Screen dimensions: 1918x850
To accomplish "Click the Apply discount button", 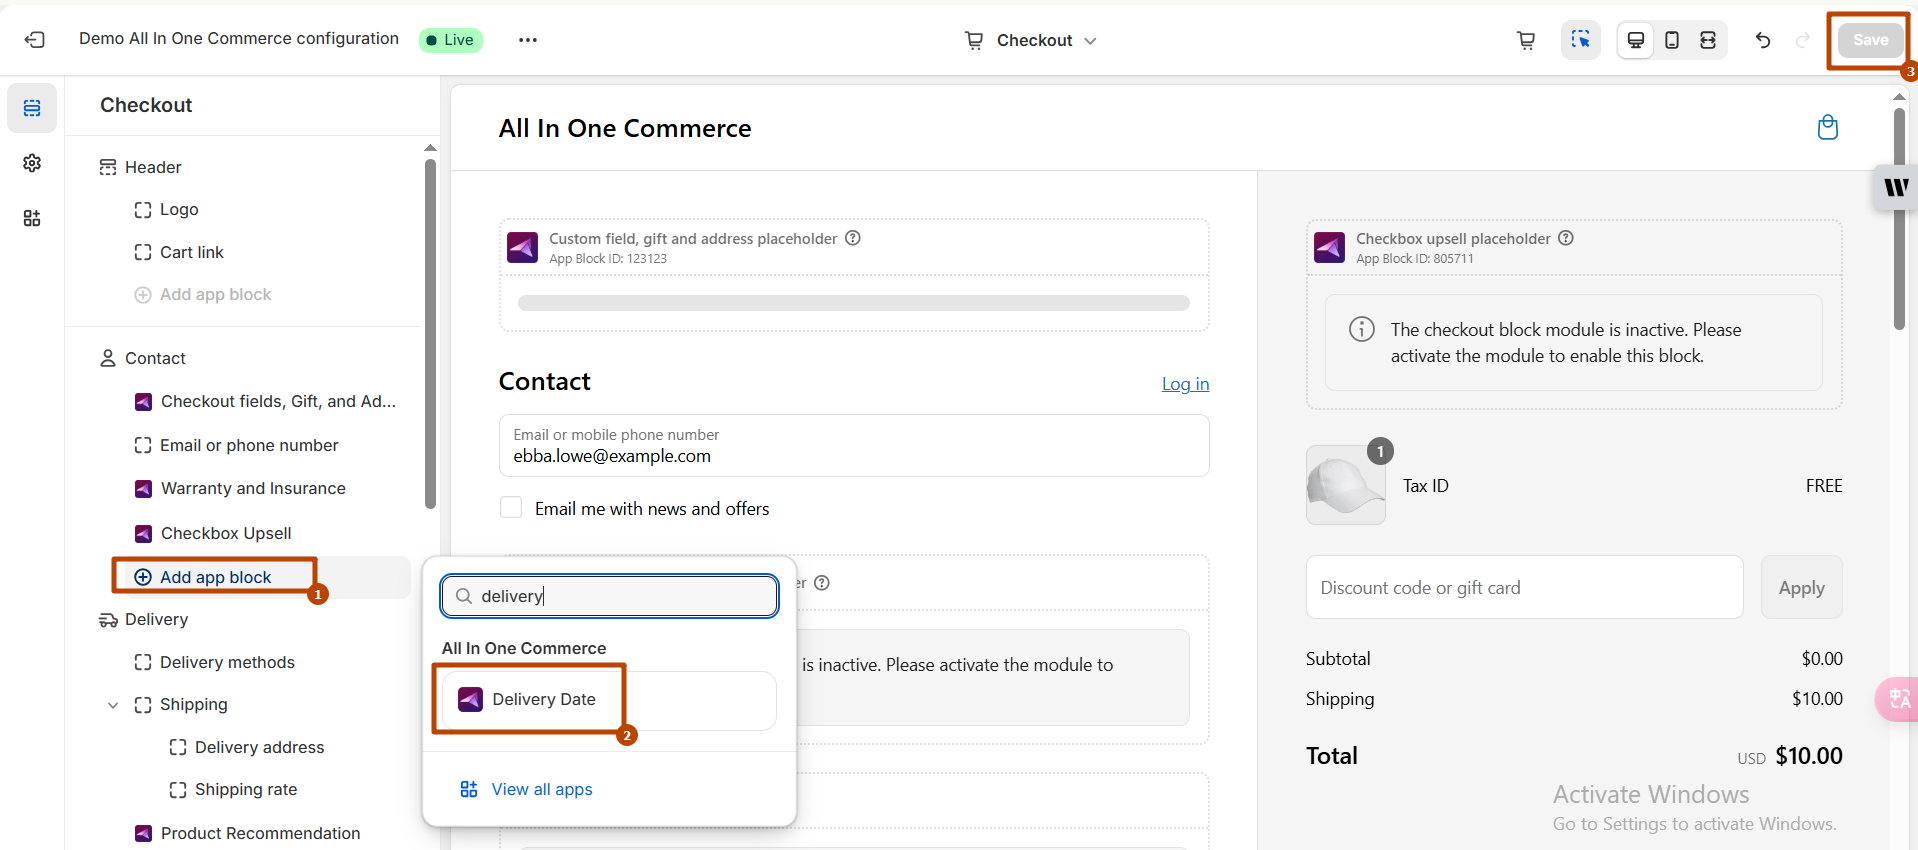I will (1801, 588).
